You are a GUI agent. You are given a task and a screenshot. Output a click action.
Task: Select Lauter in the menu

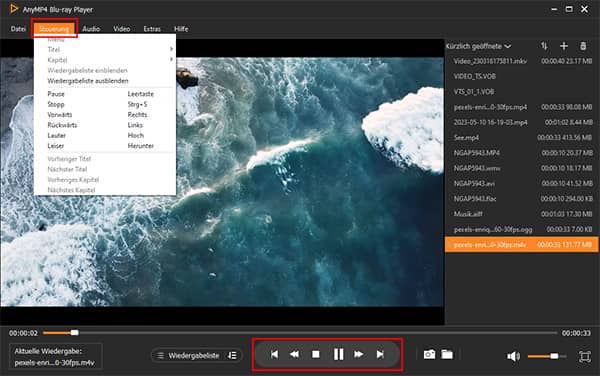pos(105,135)
